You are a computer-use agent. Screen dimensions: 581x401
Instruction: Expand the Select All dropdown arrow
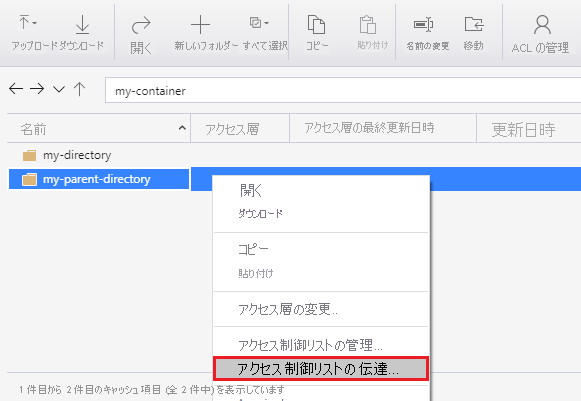266,23
